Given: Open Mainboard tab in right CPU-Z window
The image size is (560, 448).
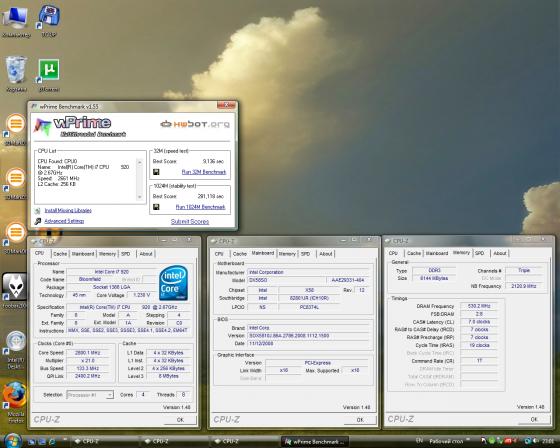Looking at the screenshot, I should coord(437,253).
